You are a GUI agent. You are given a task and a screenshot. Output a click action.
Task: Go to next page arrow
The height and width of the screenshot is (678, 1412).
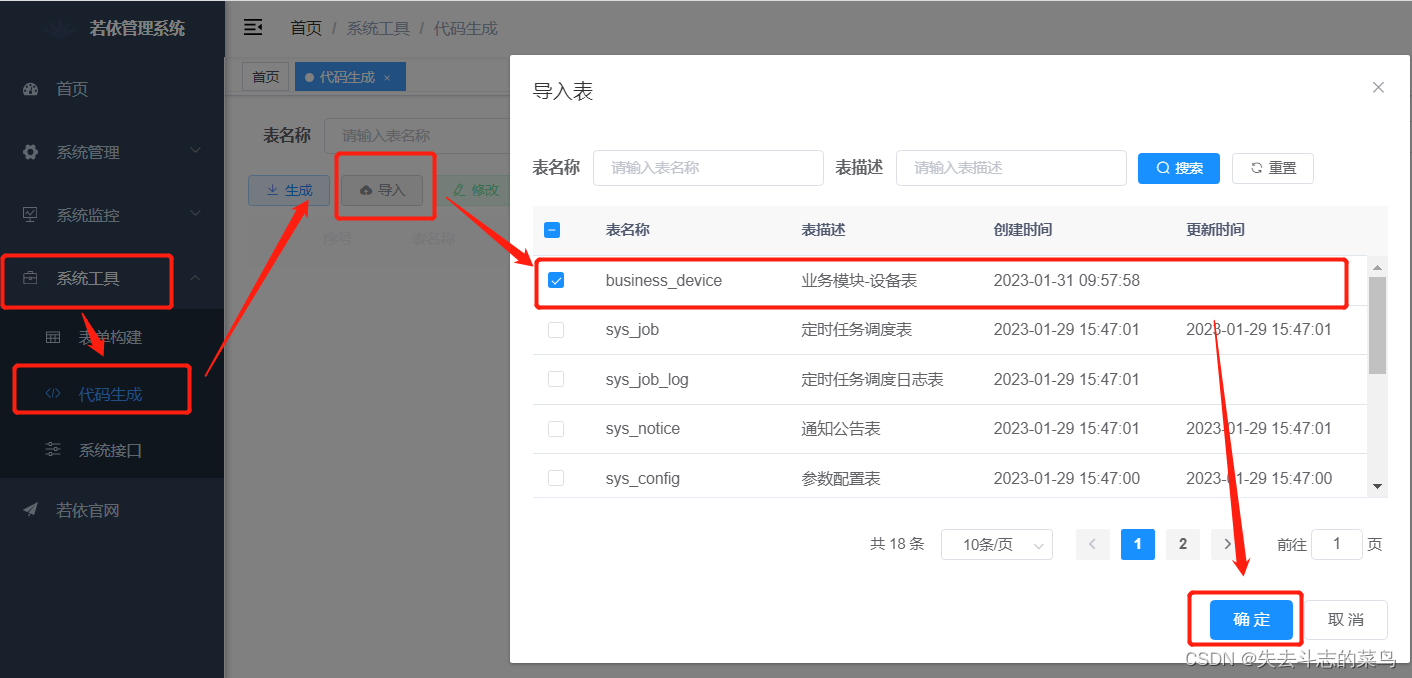click(x=1227, y=544)
